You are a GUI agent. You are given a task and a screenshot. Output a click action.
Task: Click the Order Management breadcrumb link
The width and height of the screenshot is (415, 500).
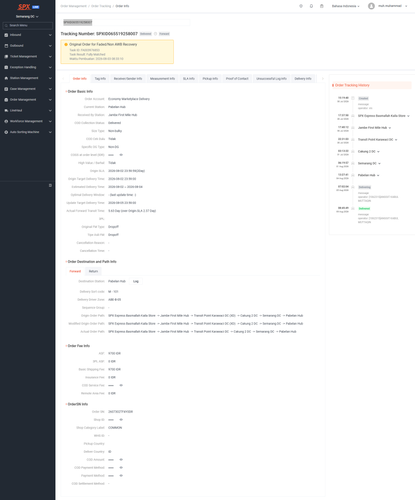tap(73, 6)
